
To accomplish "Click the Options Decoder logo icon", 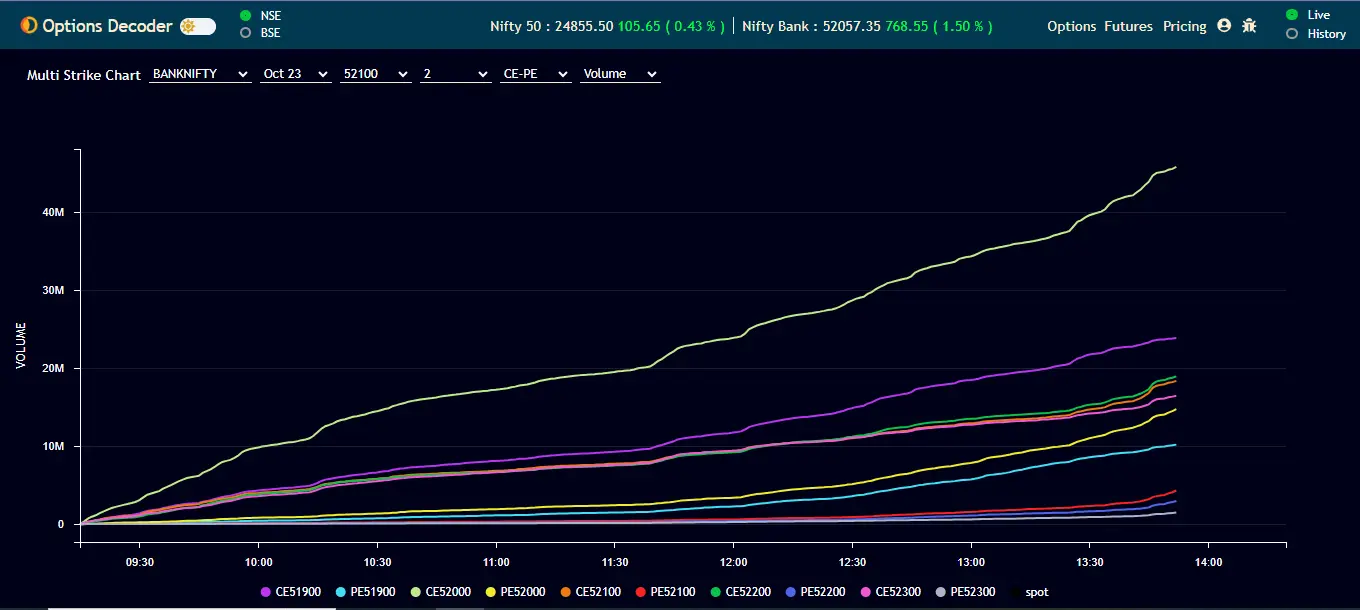I will [x=28, y=26].
